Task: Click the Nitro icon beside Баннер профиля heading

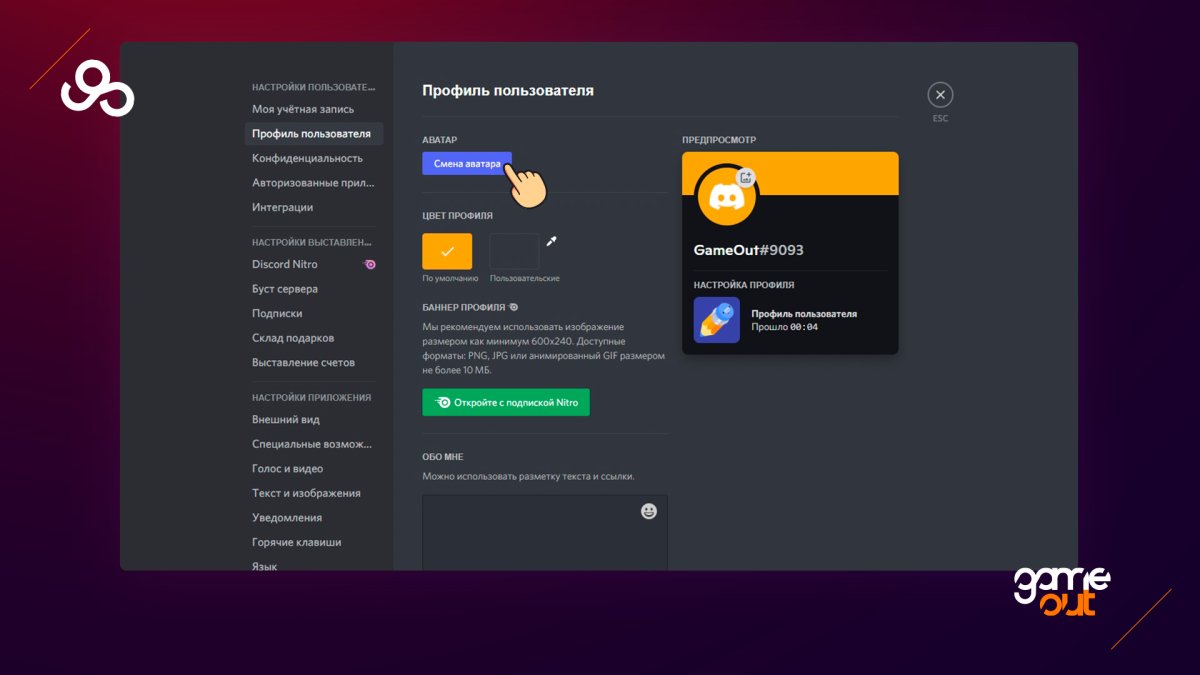Action: pos(513,307)
